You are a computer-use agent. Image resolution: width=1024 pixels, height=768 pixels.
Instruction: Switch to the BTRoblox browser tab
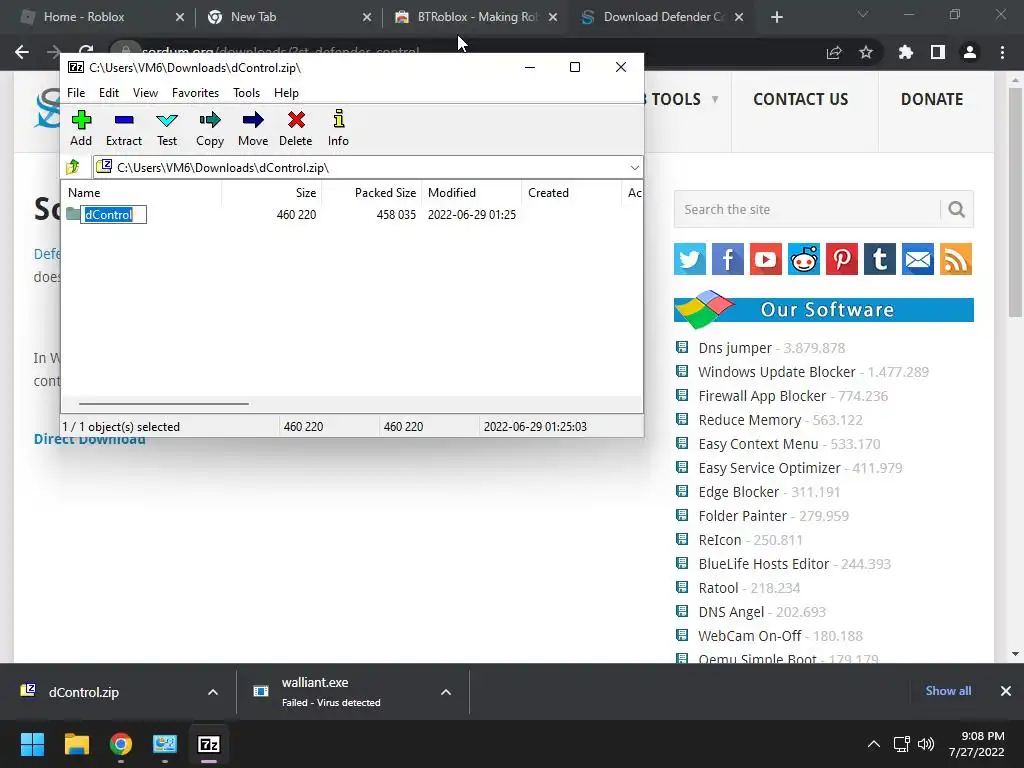[477, 17]
